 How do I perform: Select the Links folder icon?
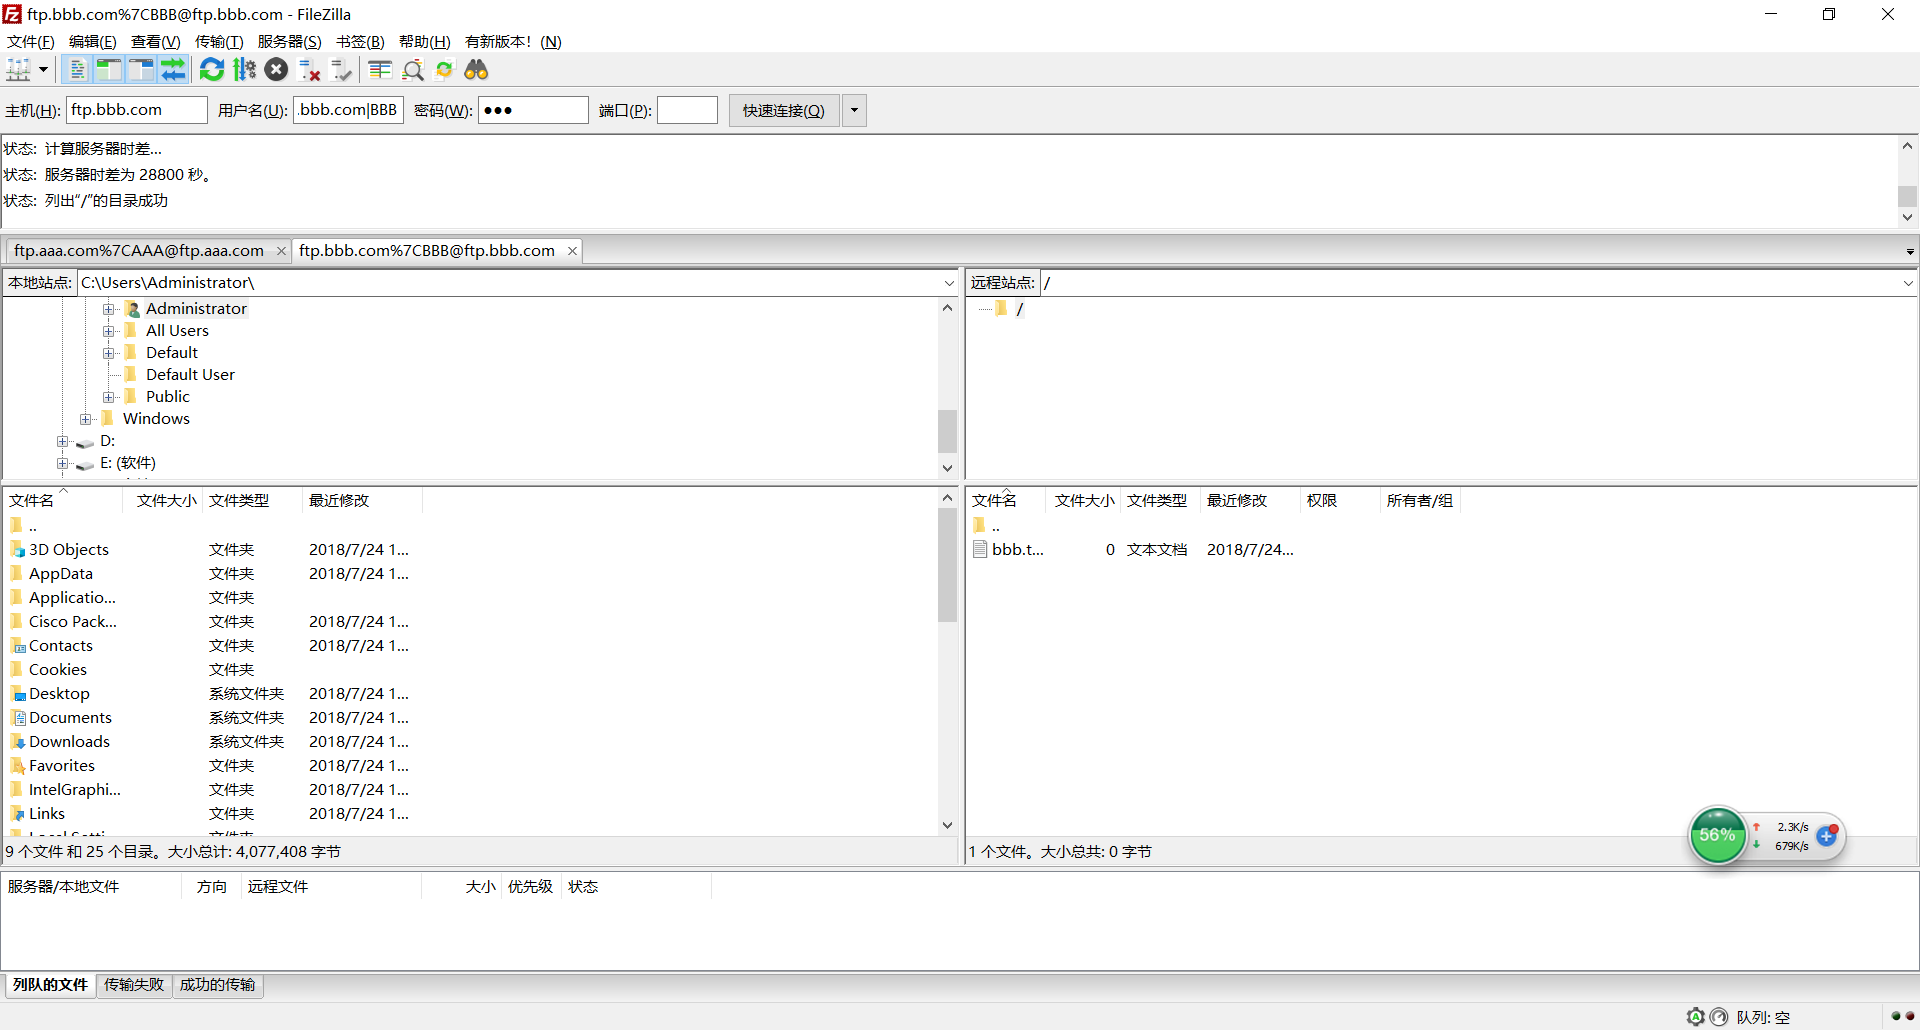17,813
